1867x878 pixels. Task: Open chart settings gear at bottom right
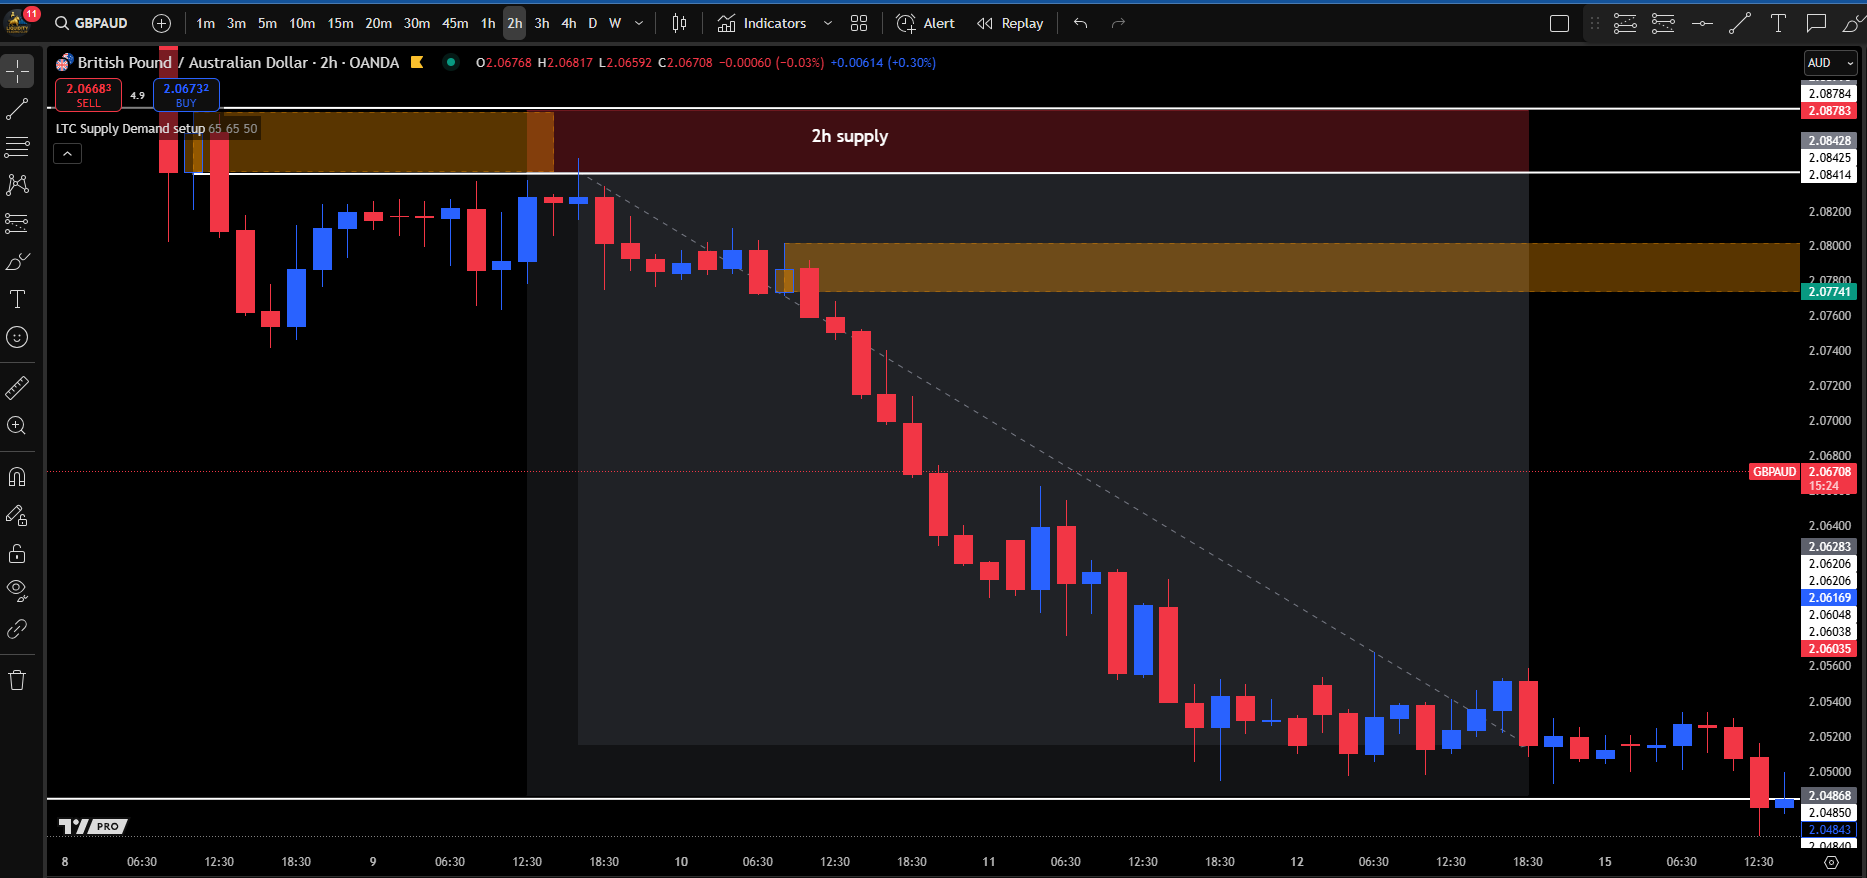click(1831, 862)
